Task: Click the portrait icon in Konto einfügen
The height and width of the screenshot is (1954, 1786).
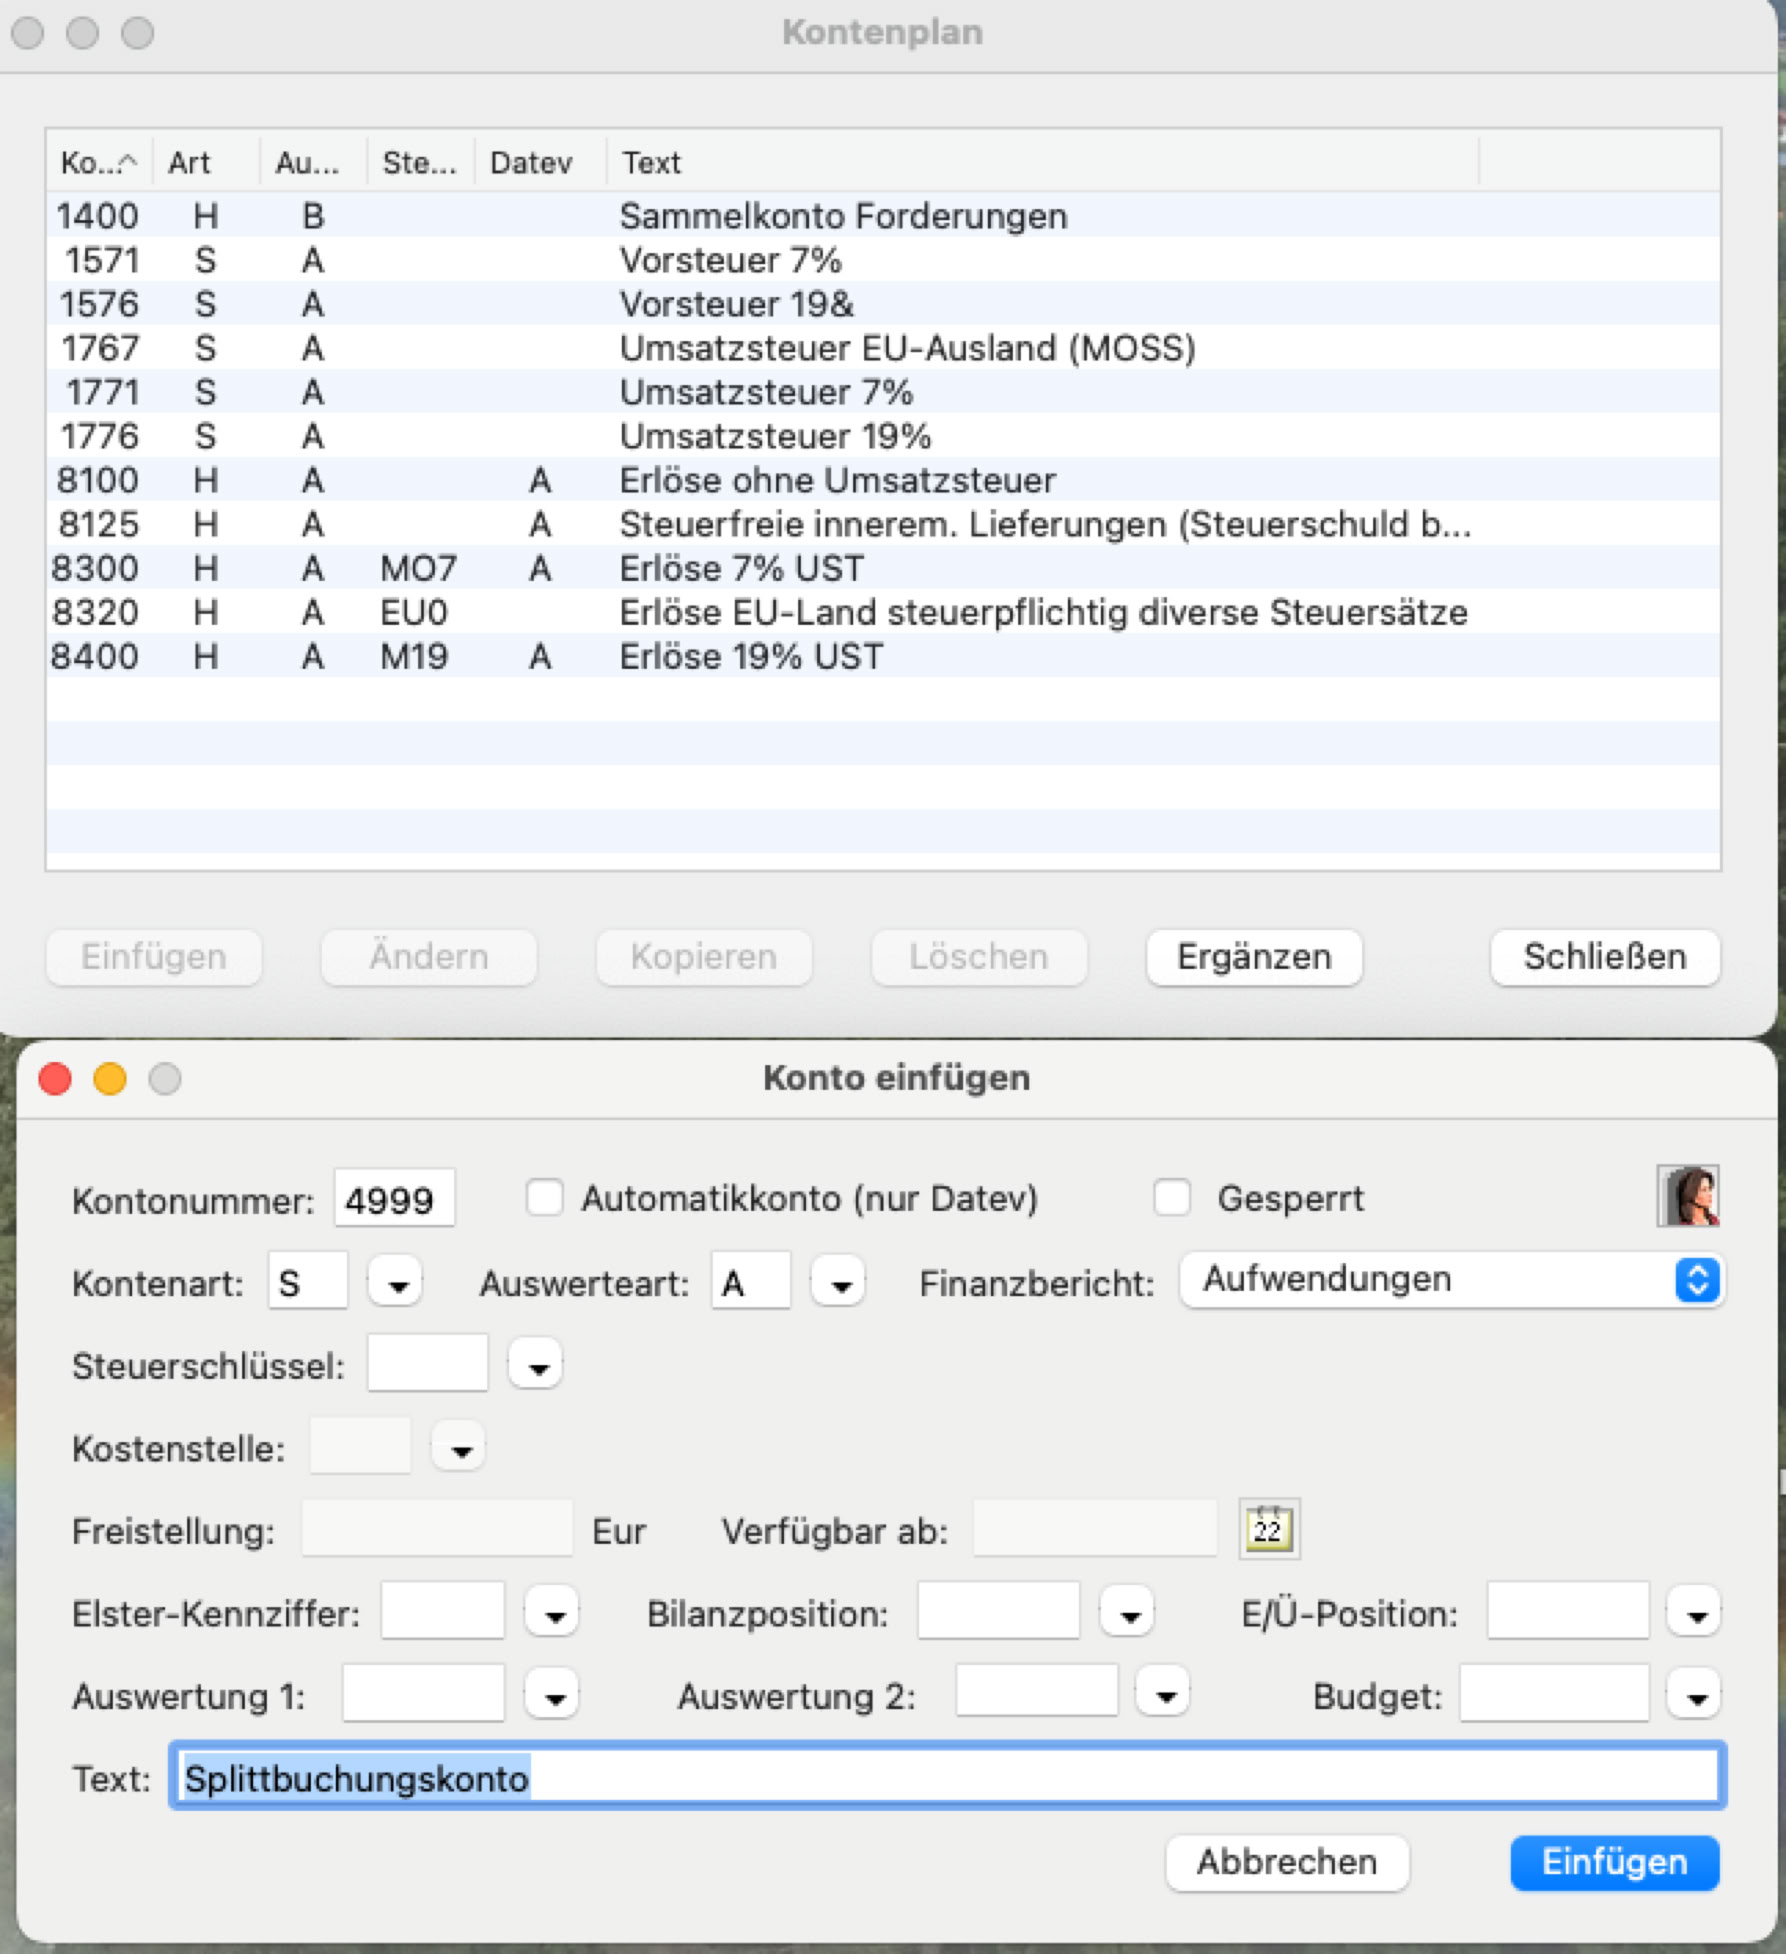Action: 1687,1195
